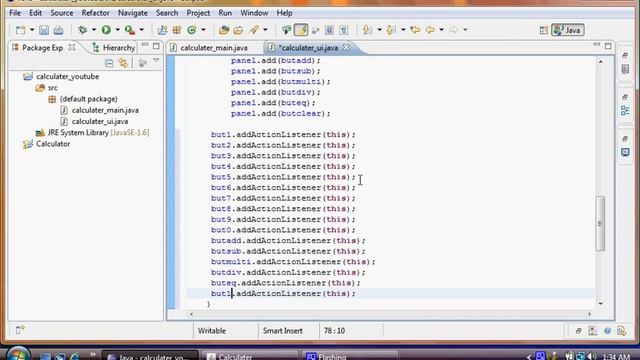Toggle block selection mode icon

pyautogui.click(x=329, y=30)
